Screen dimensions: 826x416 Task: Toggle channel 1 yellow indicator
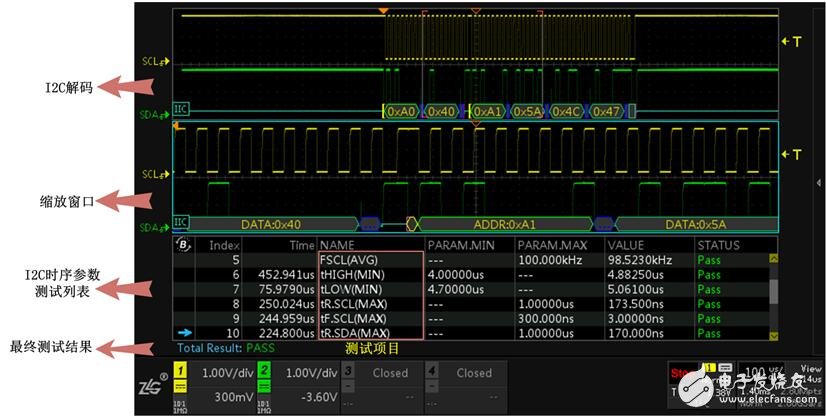[x=181, y=372]
